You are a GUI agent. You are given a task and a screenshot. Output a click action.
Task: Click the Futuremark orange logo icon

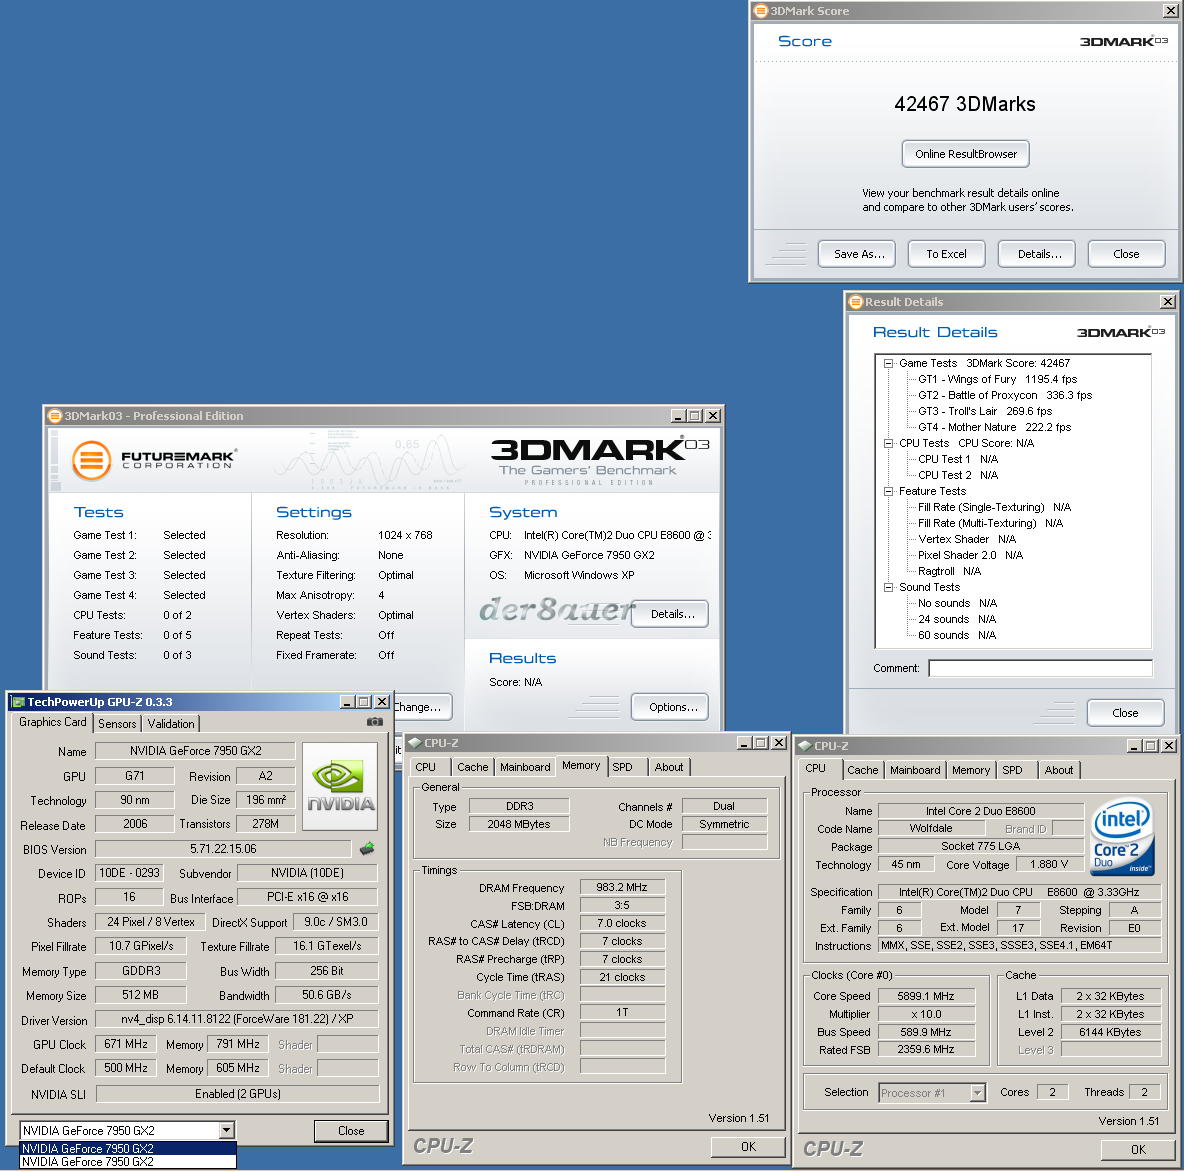91,460
